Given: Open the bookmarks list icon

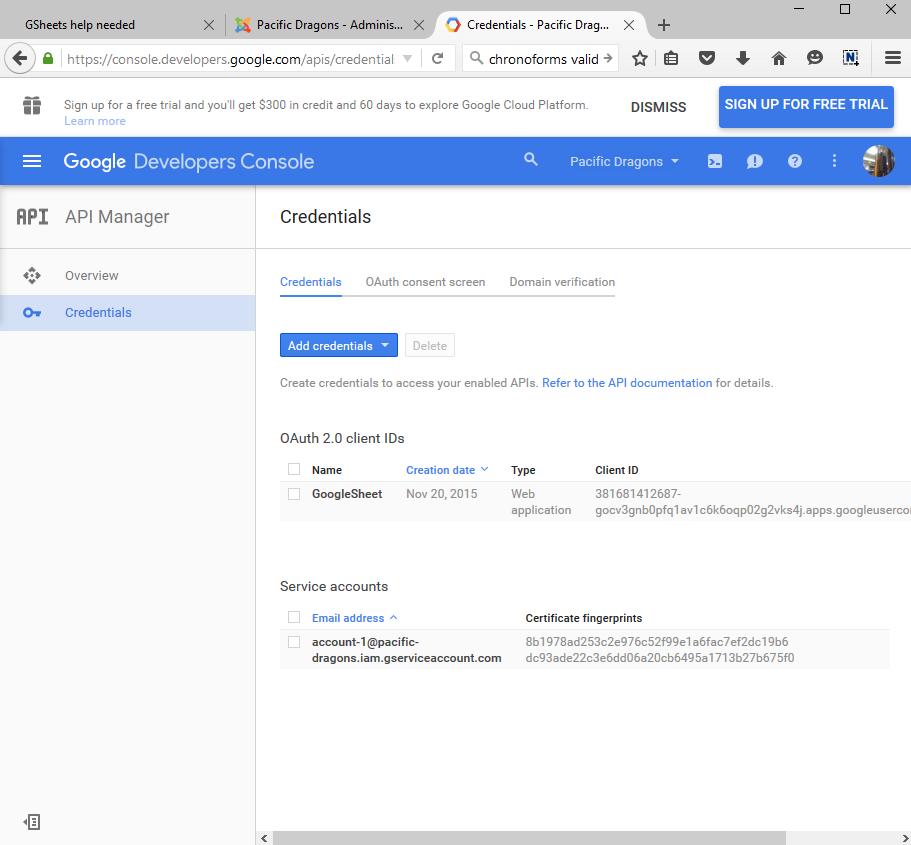Looking at the screenshot, I should point(671,58).
